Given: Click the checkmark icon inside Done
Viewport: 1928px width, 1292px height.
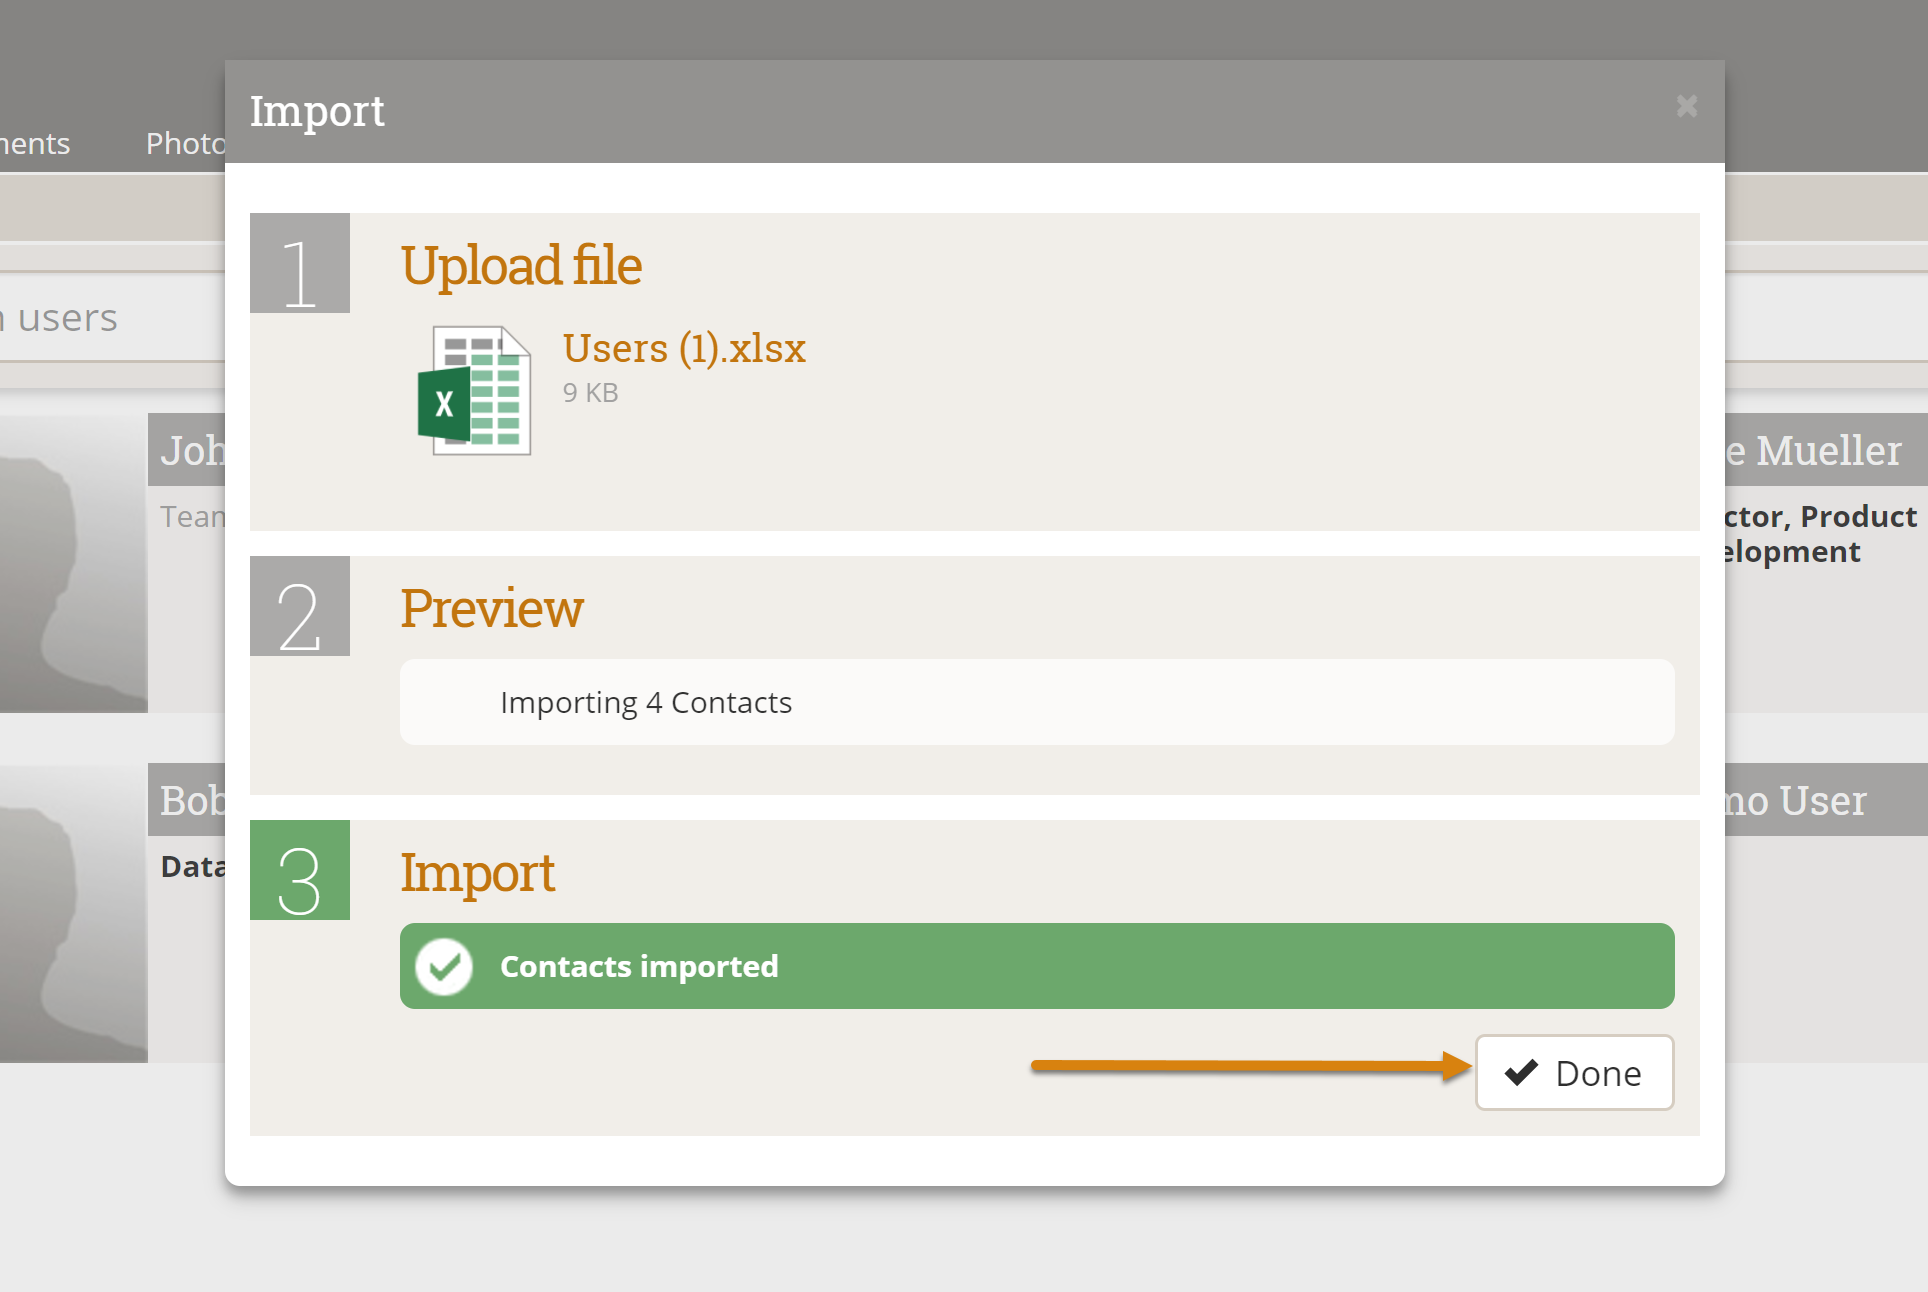Looking at the screenshot, I should tap(1521, 1073).
